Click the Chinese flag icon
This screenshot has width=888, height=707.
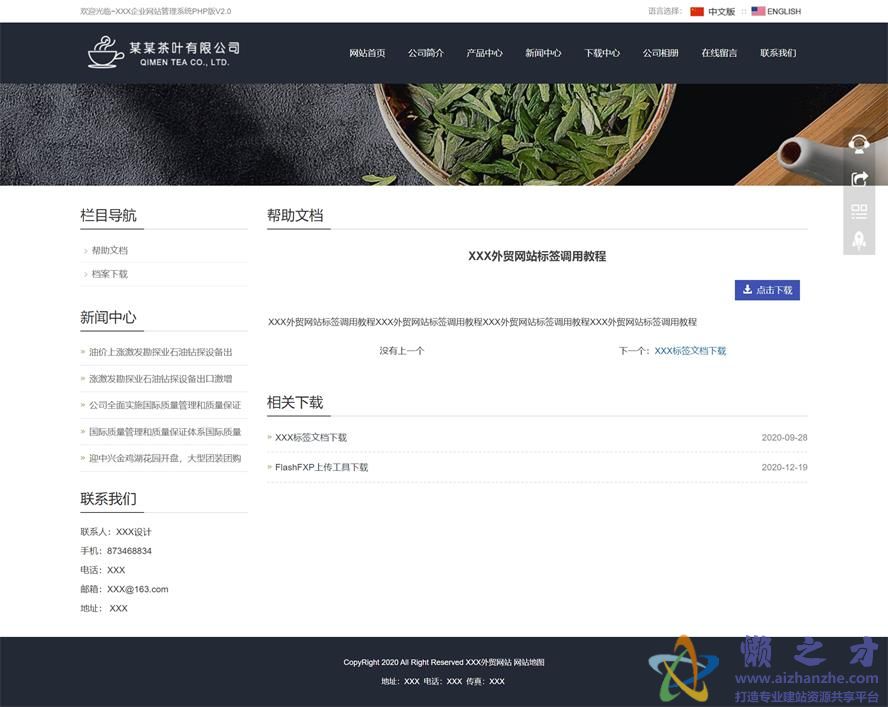[x=697, y=12]
